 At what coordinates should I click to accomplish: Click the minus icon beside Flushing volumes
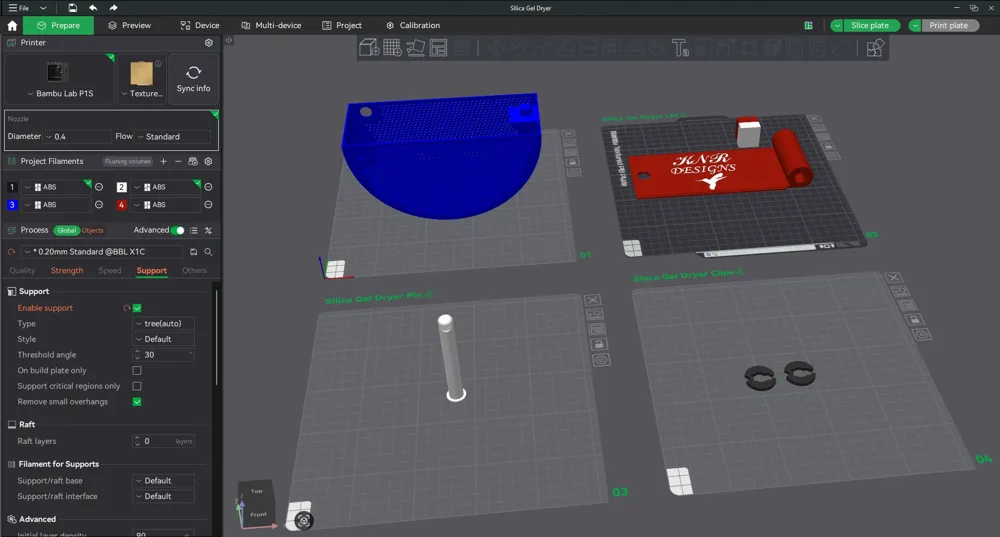point(178,161)
